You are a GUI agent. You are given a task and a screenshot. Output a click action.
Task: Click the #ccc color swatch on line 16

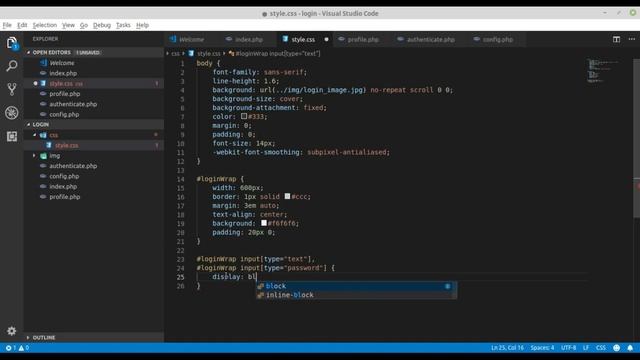pyautogui.click(x=287, y=196)
